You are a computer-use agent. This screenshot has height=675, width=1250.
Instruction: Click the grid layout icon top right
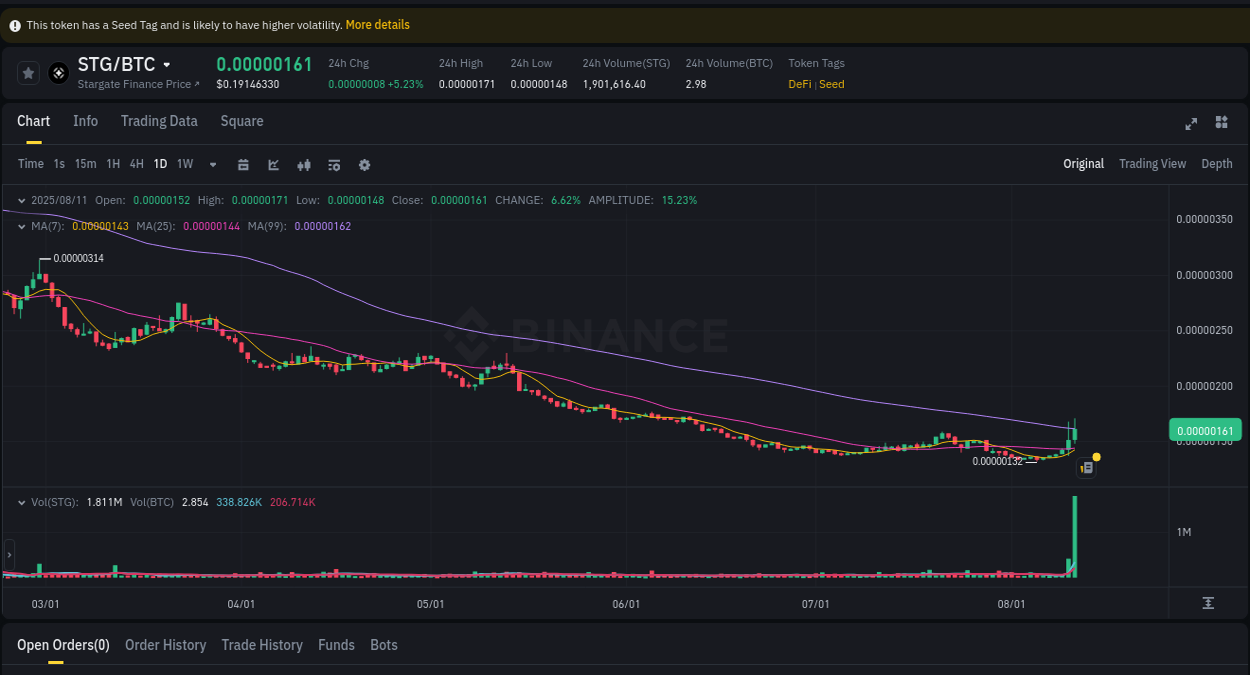(x=1221, y=123)
